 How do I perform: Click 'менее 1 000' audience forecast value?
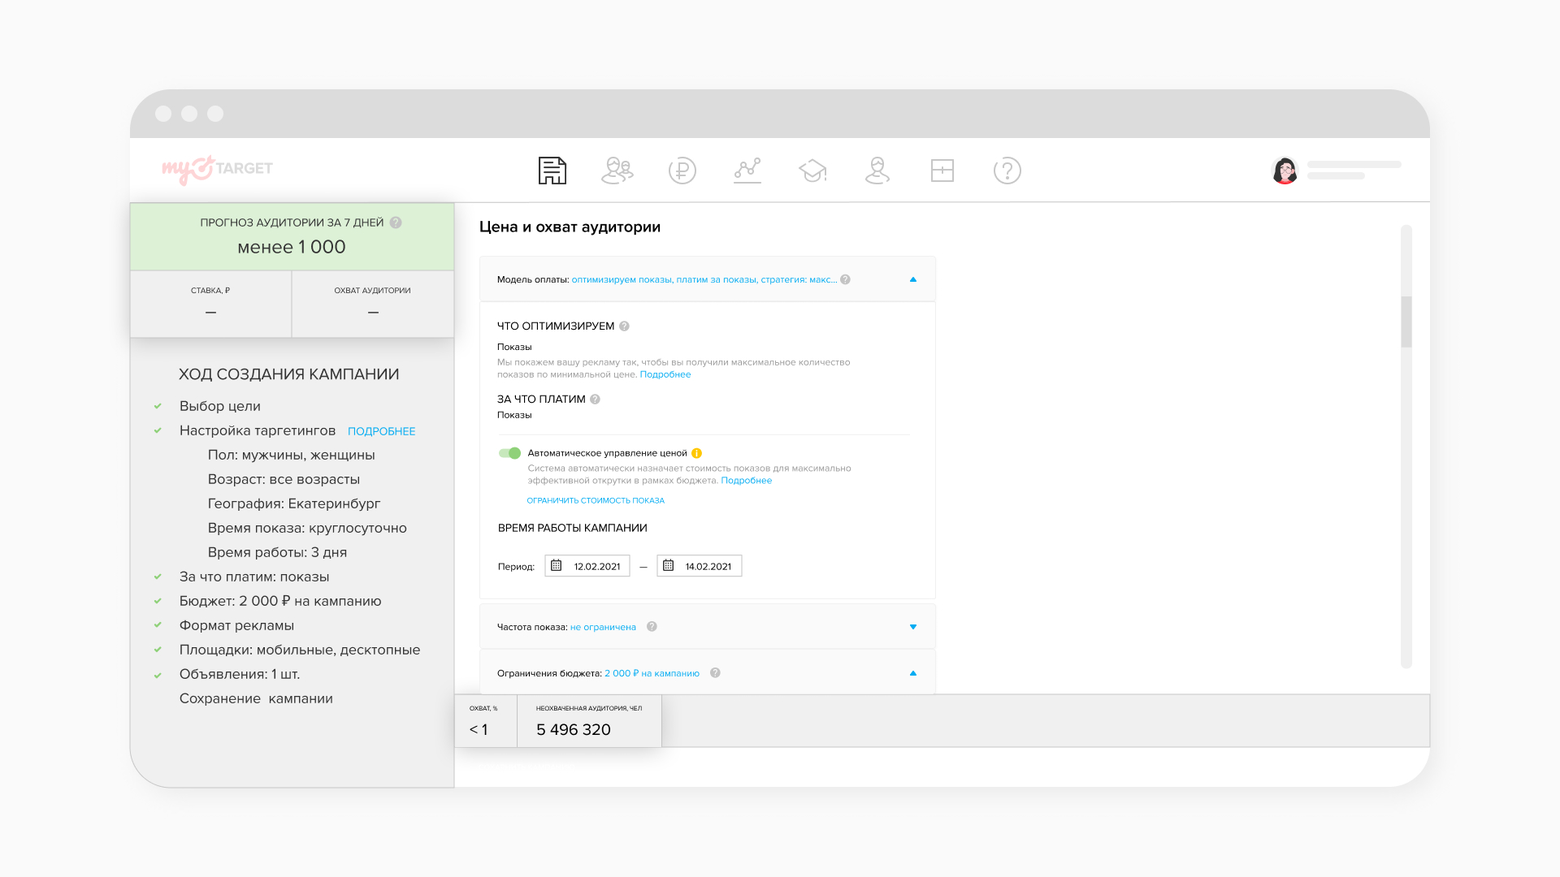(291, 247)
